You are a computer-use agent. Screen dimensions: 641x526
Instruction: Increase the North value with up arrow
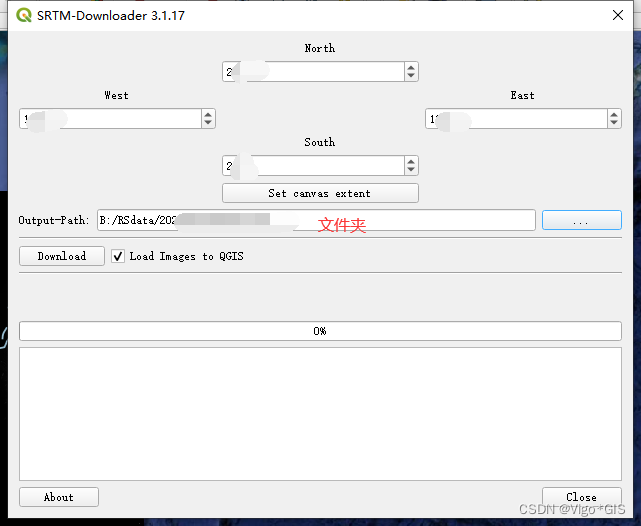(411, 67)
